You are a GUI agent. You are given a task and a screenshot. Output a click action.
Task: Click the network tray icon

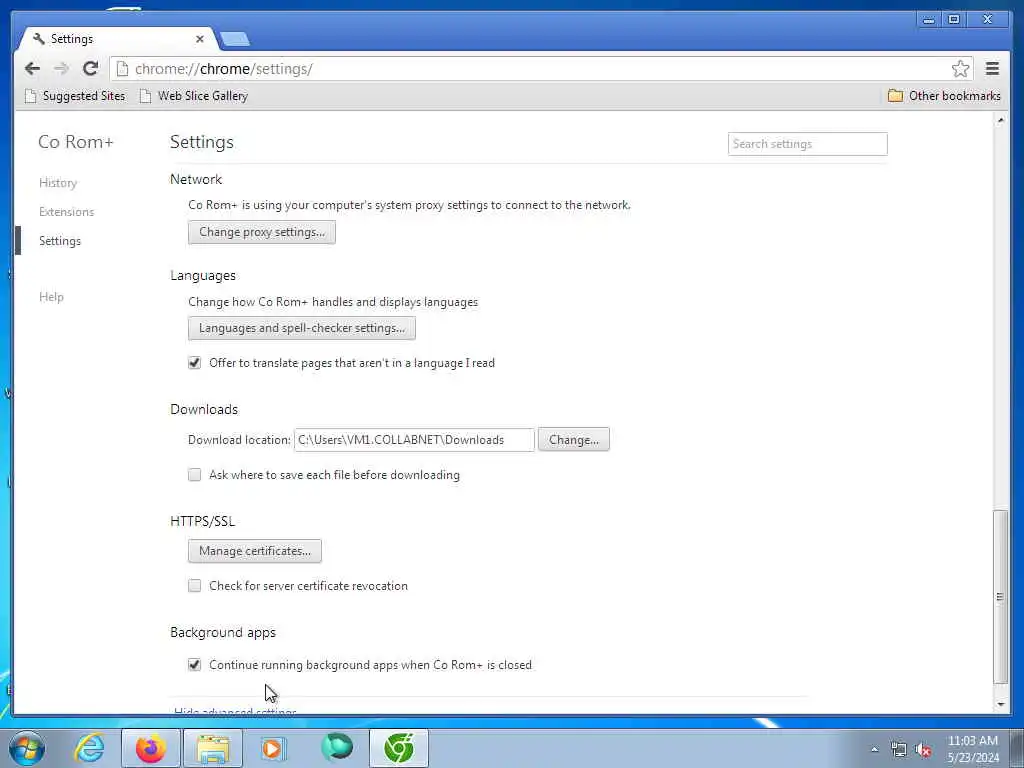point(899,750)
